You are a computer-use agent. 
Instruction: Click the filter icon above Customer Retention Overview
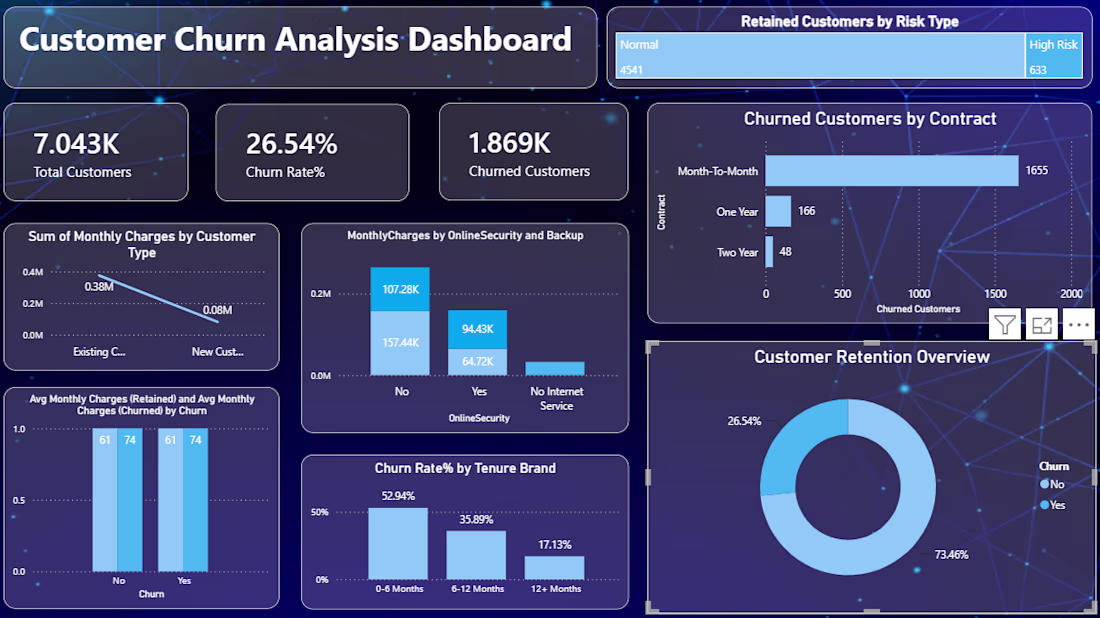click(1005, 325)
